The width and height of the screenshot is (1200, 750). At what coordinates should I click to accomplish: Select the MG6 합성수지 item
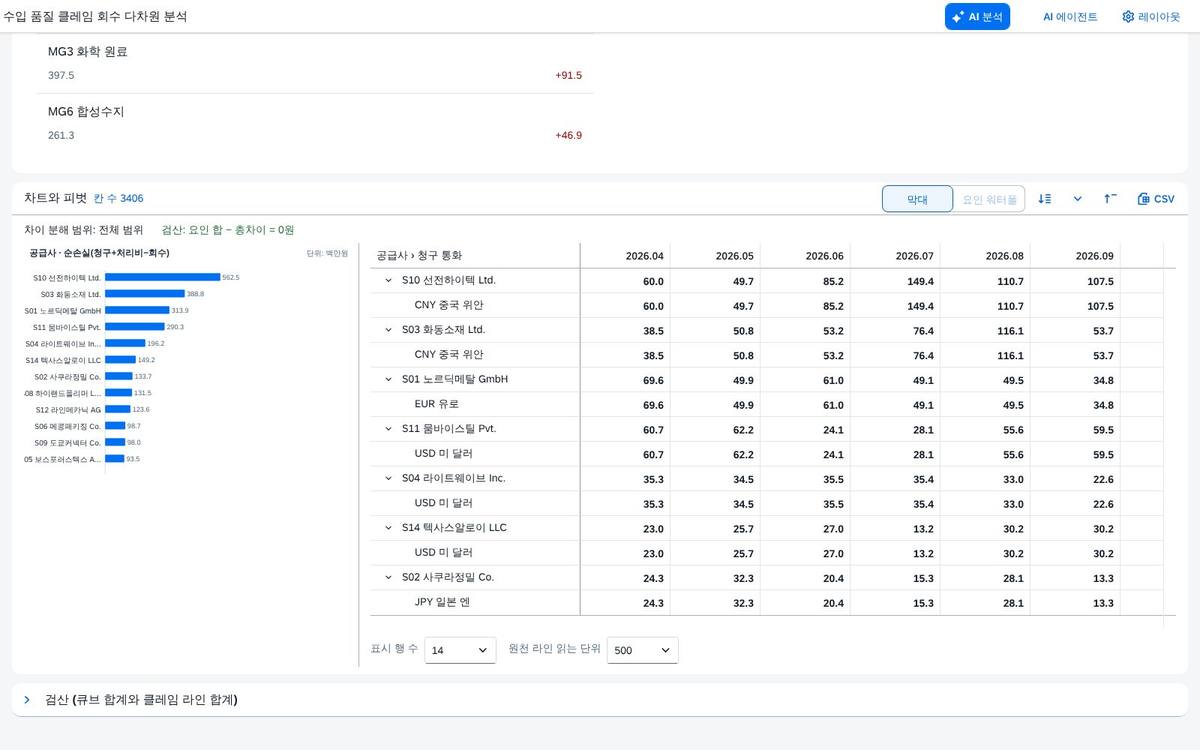315,123
